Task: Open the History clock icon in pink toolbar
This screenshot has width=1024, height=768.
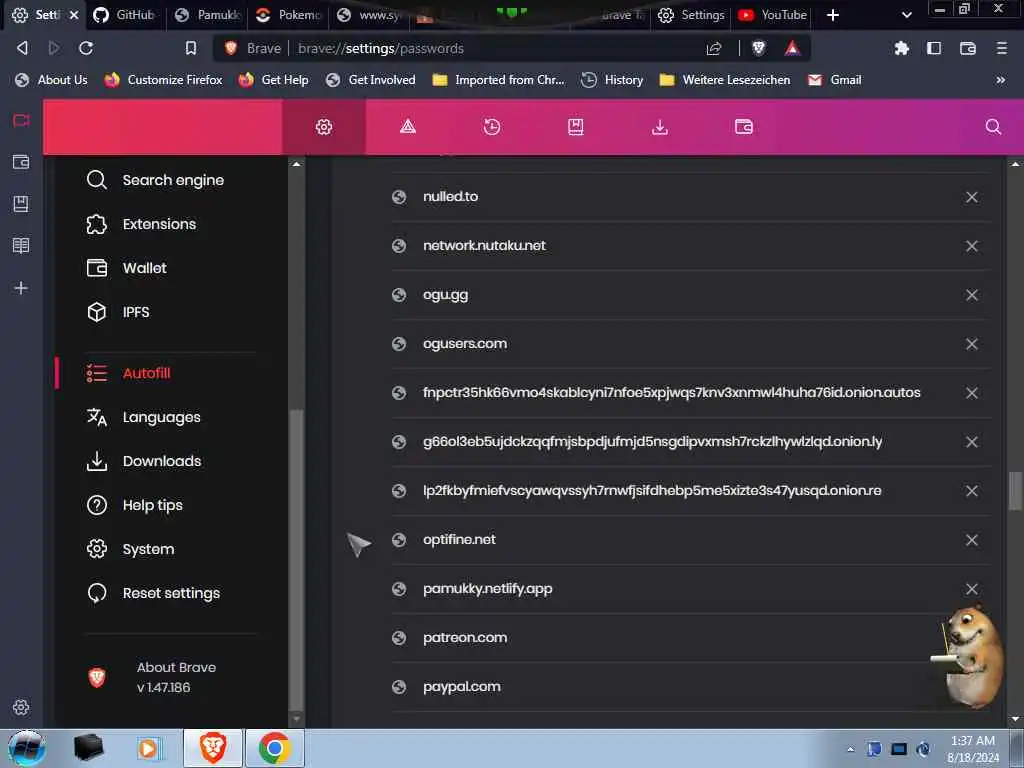Action: 492,127
